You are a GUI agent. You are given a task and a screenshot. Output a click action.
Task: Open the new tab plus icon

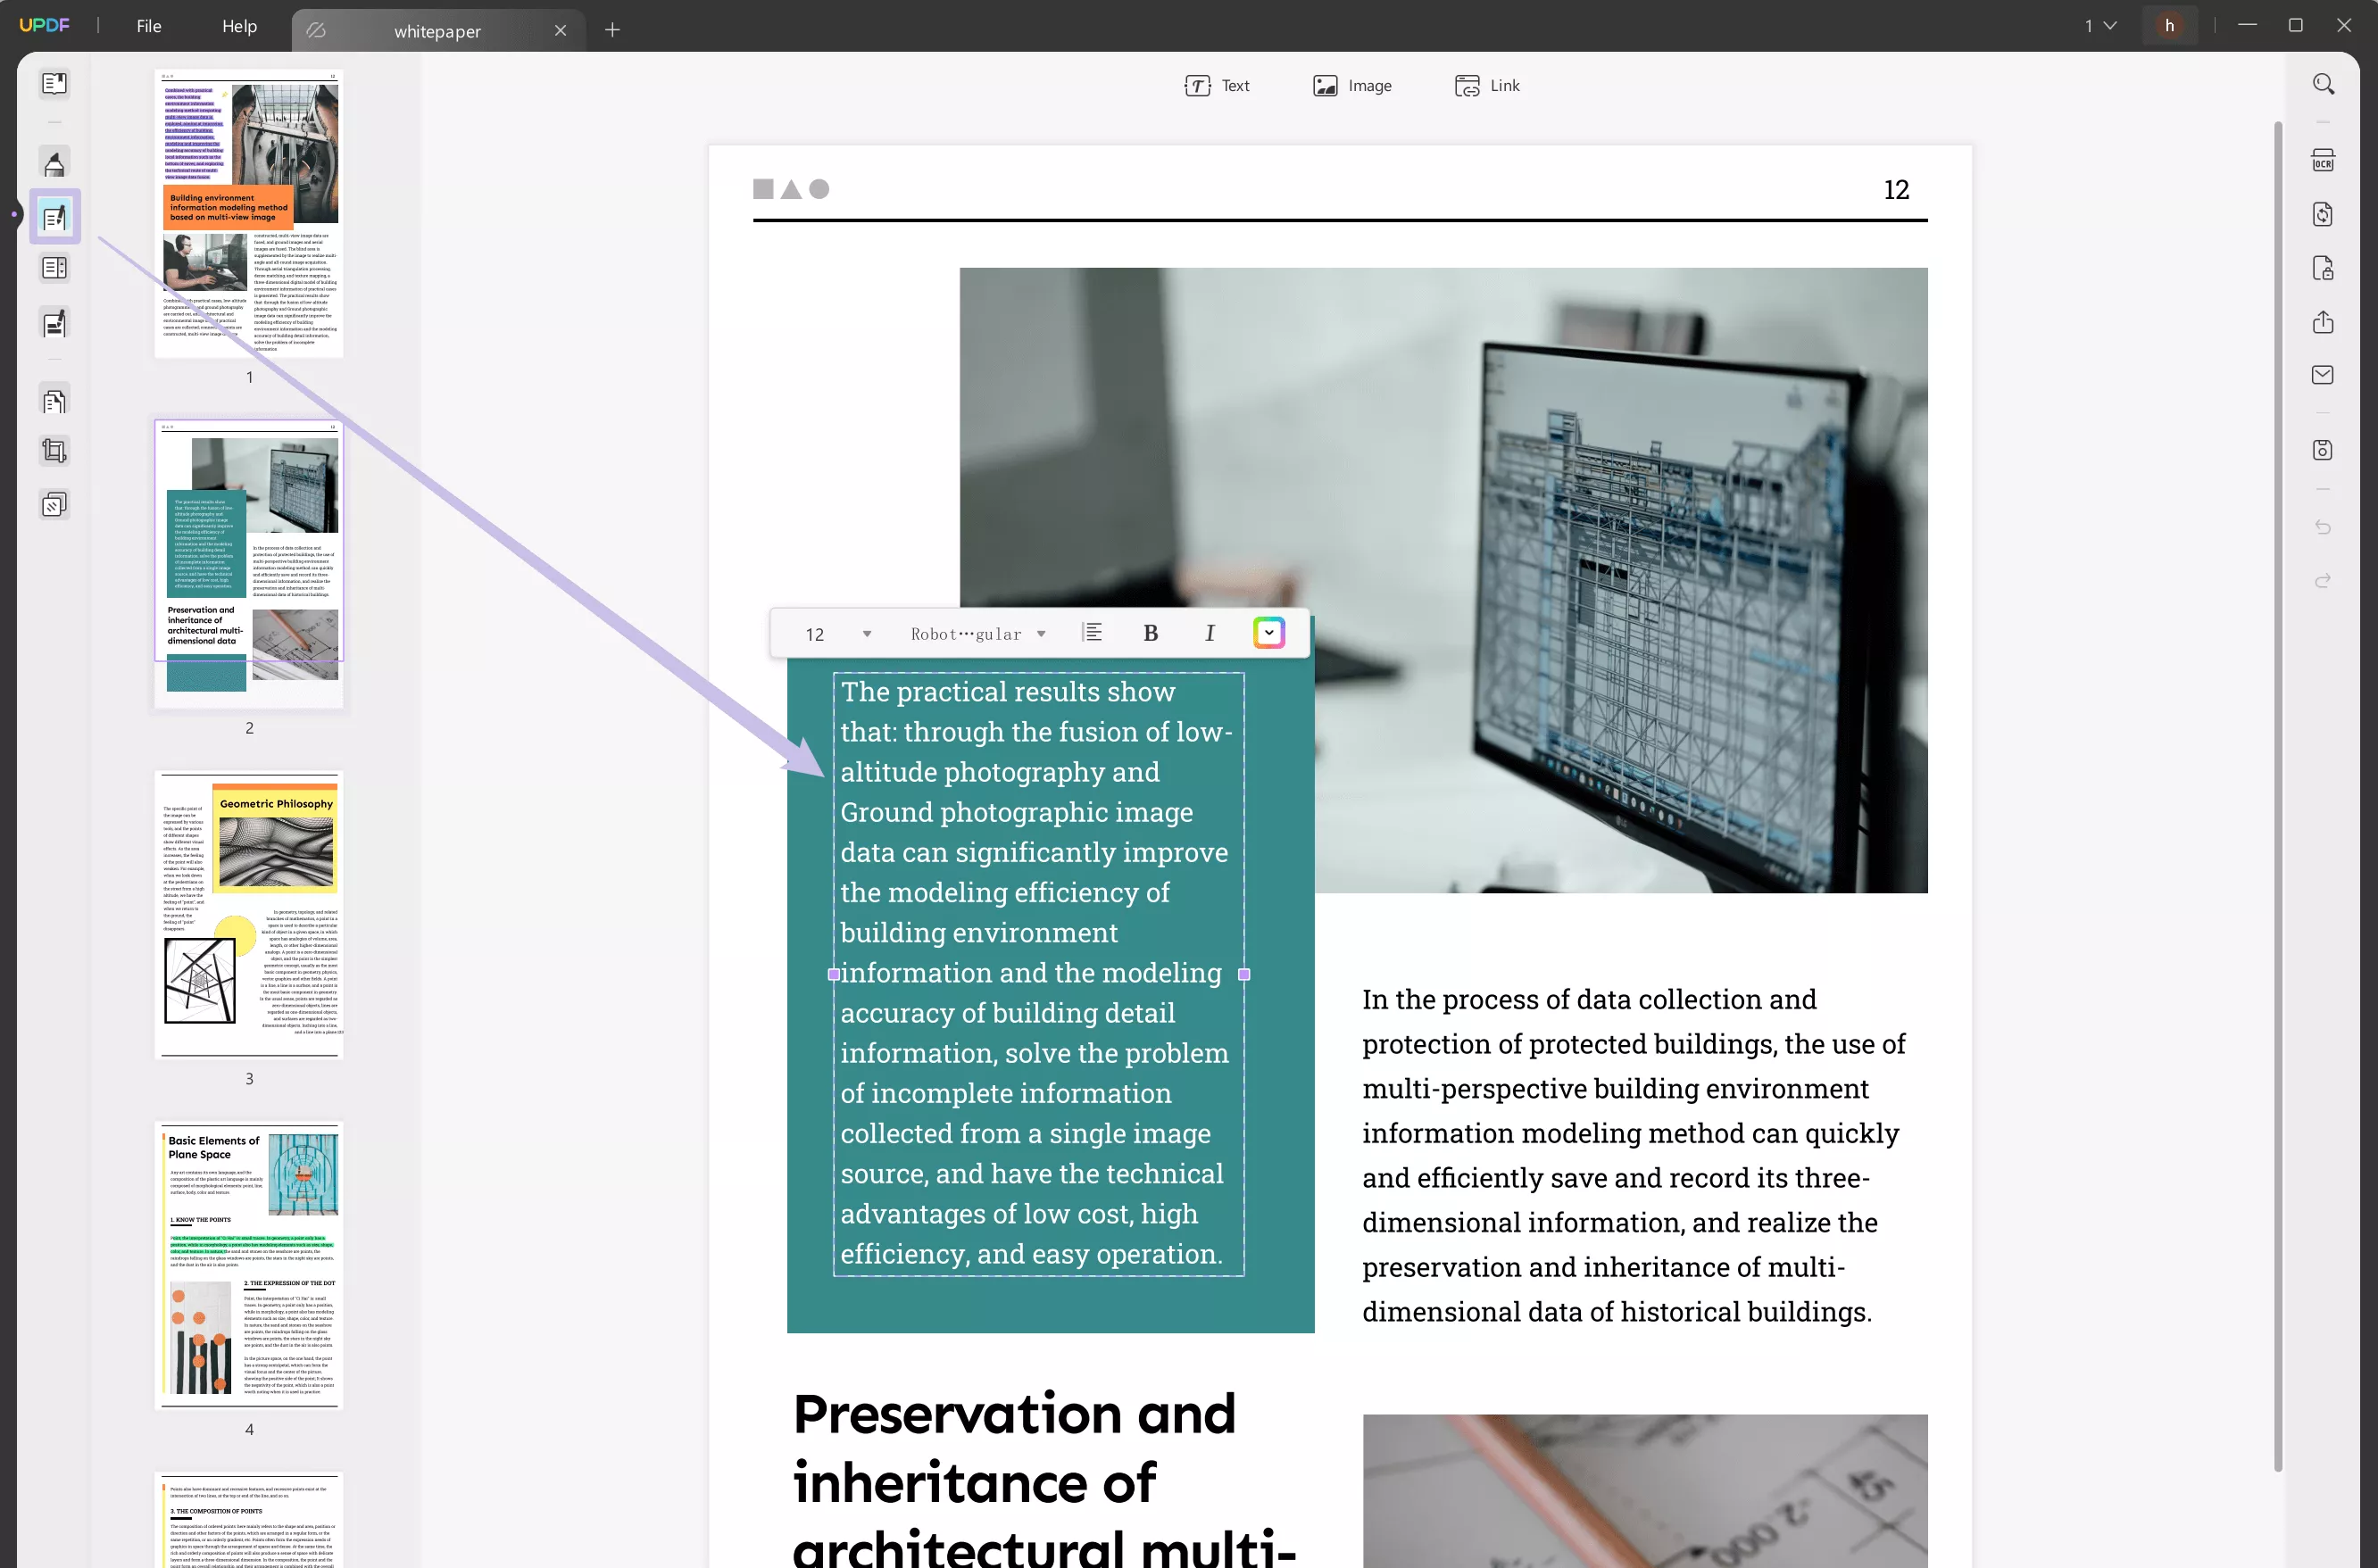(612, 30)
